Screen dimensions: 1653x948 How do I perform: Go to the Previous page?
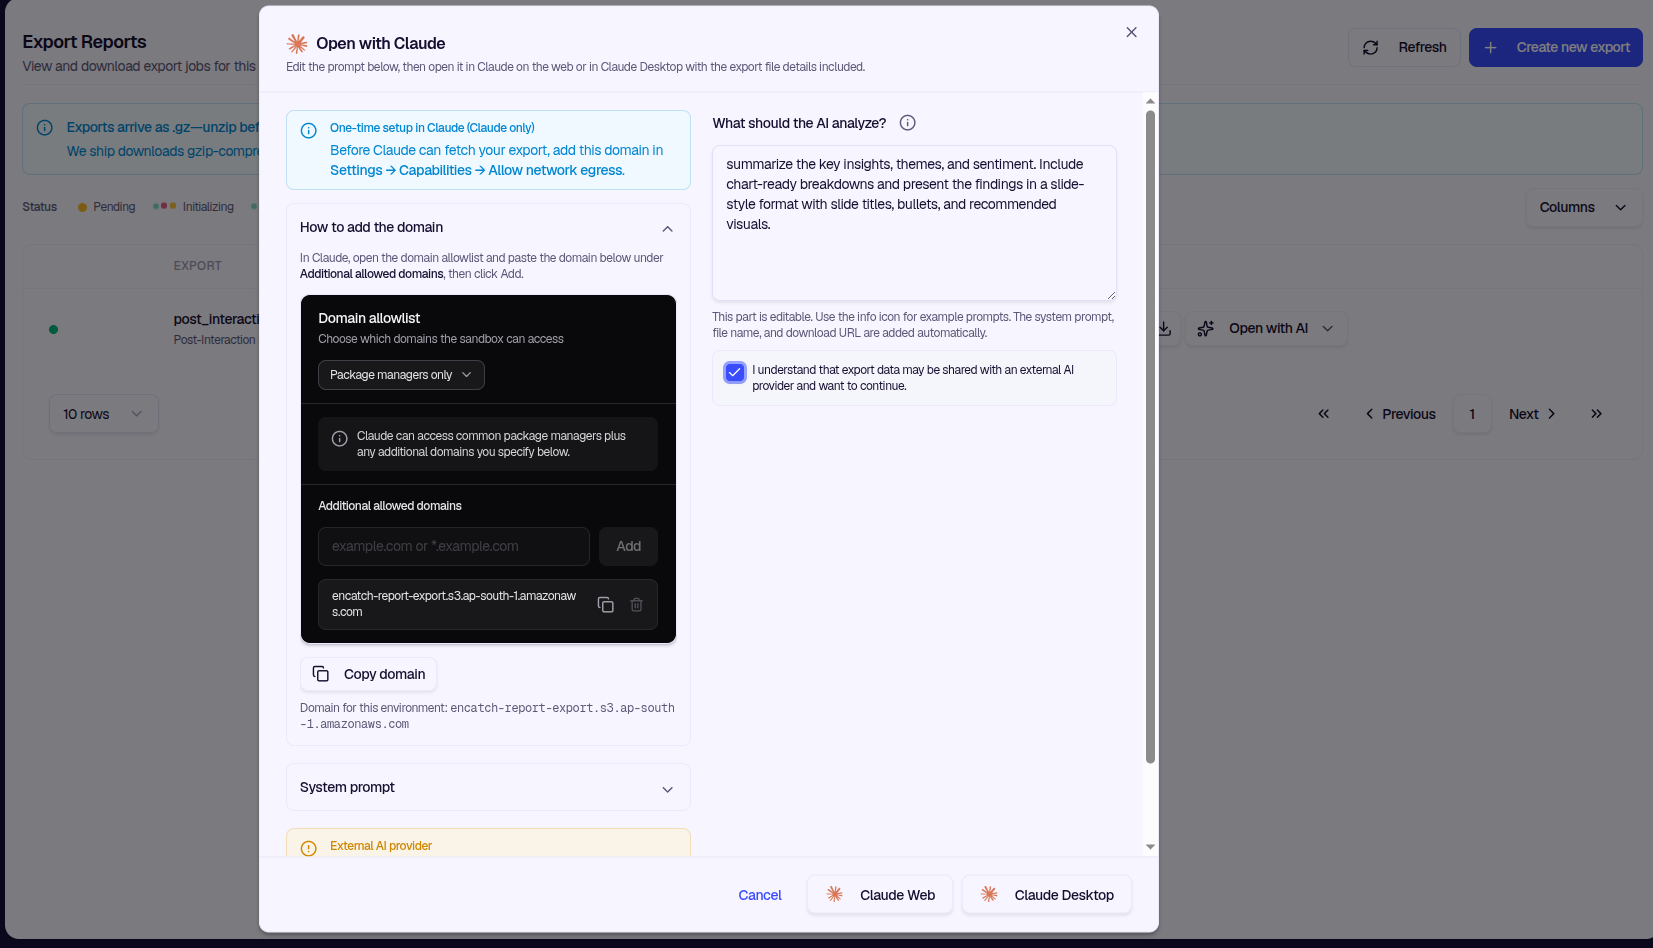pyautogui.click(x=1400, y=414)
